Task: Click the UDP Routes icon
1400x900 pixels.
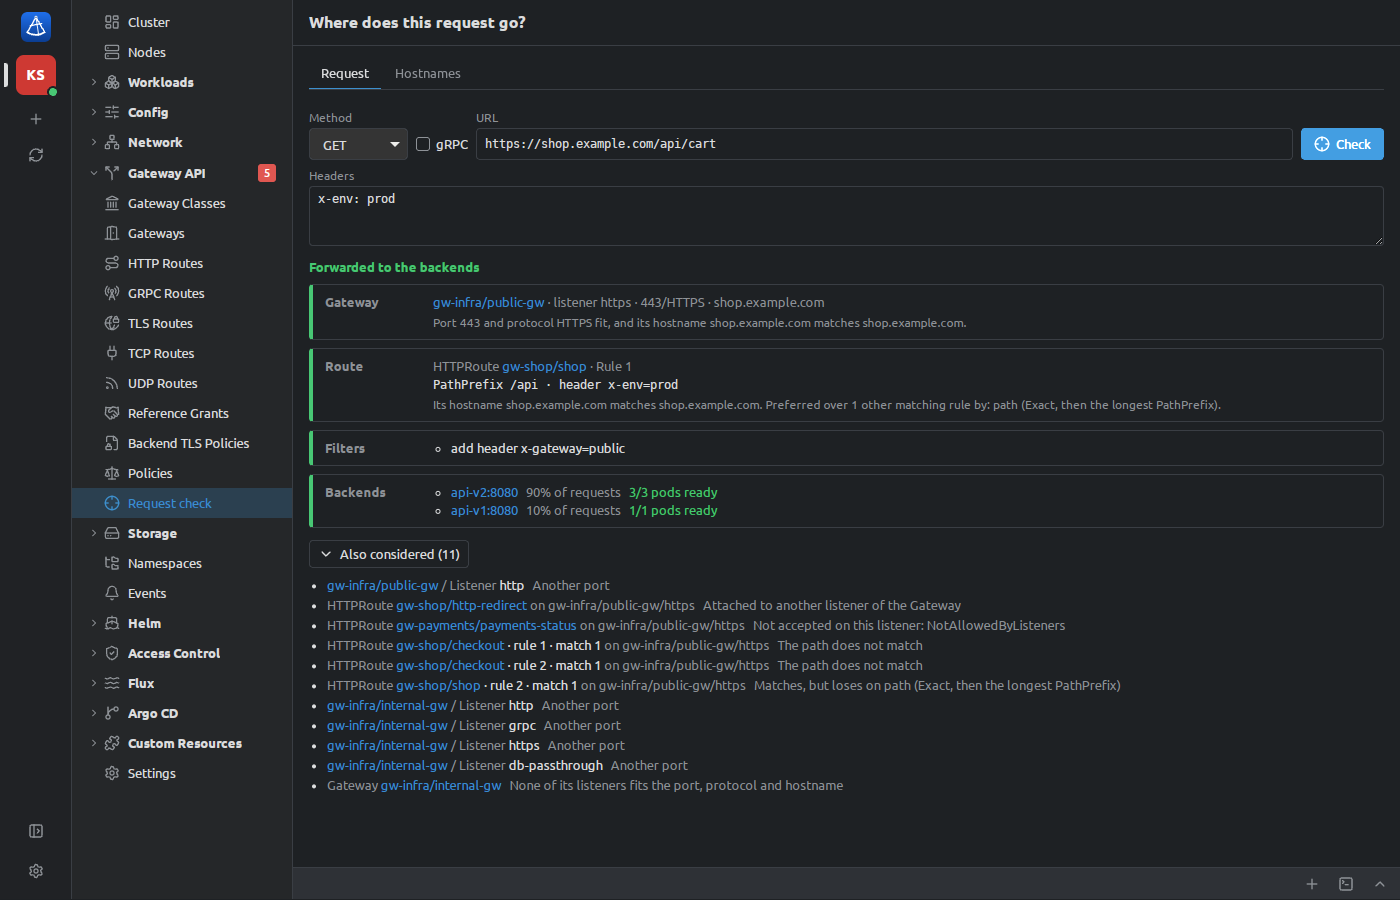Action: click(112, 383)
